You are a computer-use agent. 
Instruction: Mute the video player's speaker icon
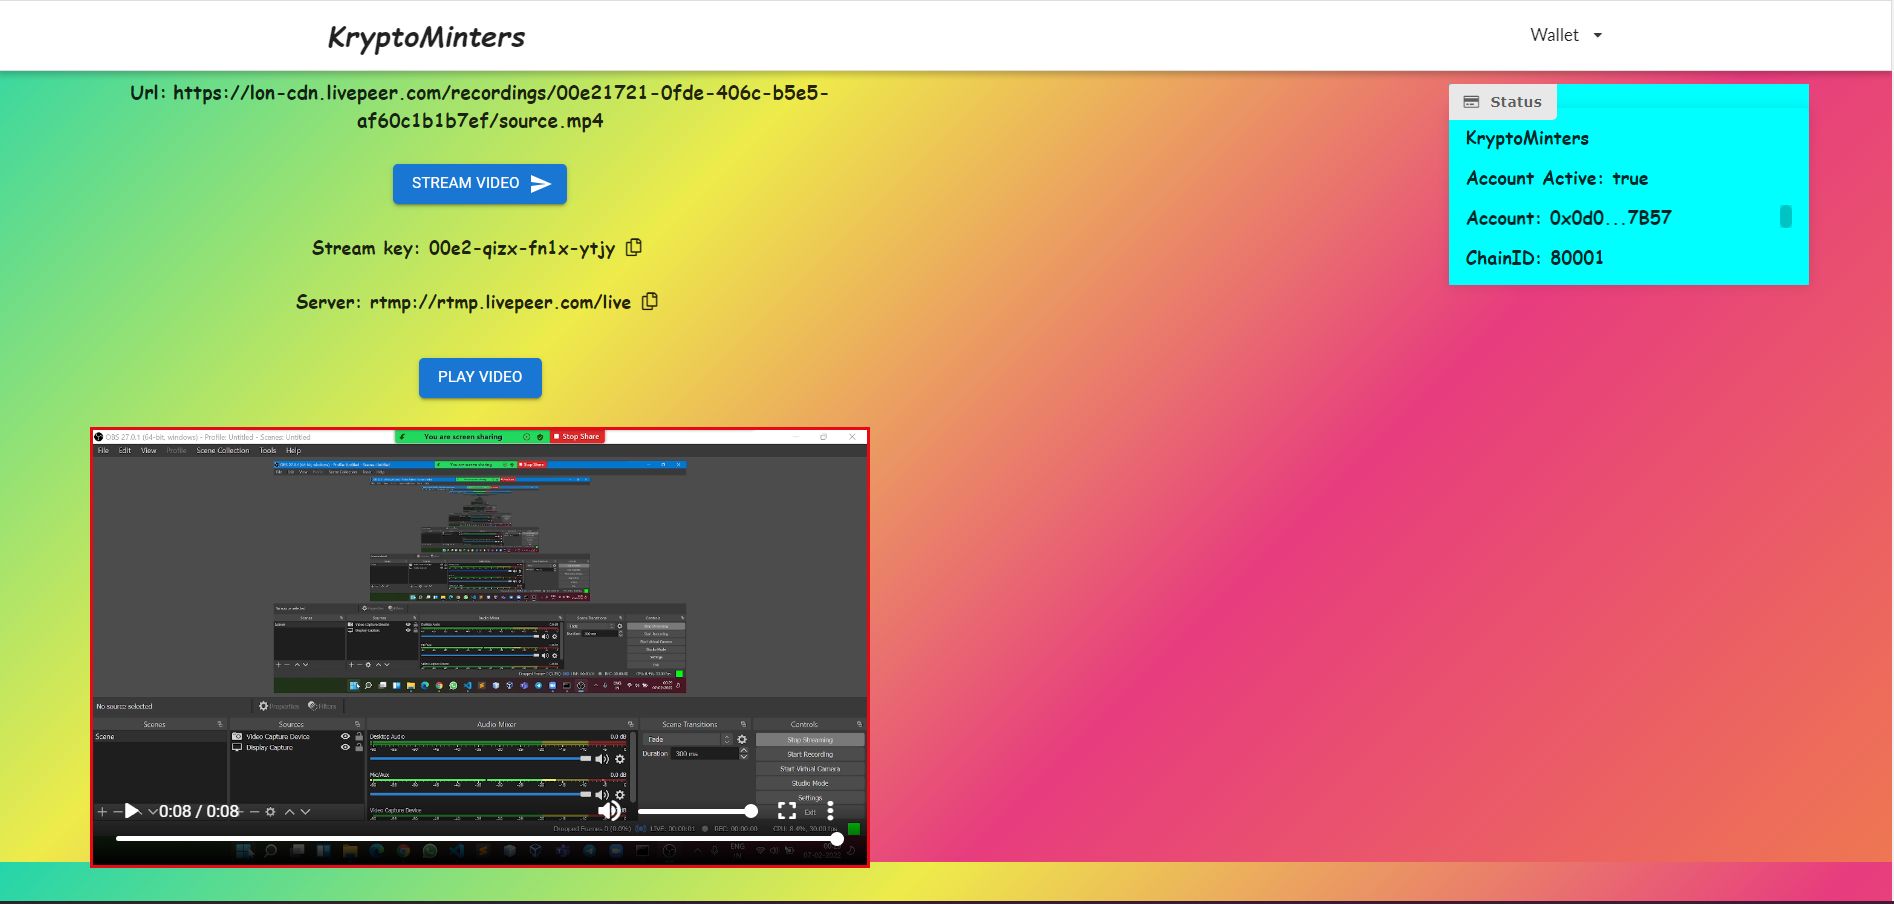click(609, 811)
